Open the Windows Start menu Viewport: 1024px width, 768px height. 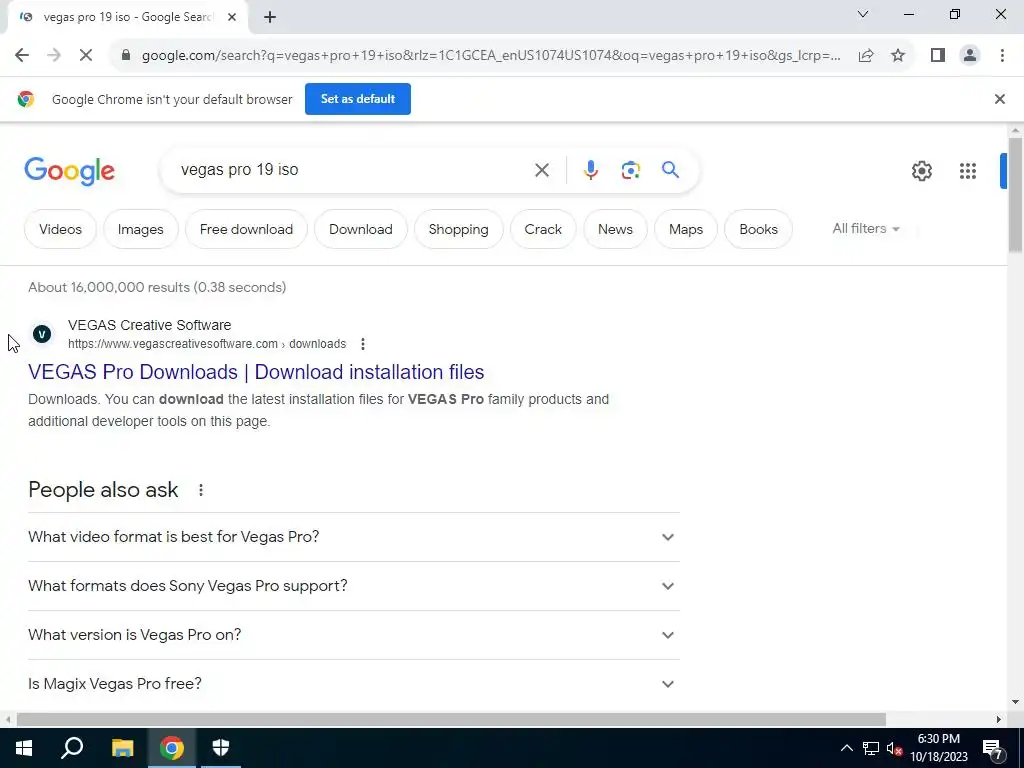click(x=24, y=748)
